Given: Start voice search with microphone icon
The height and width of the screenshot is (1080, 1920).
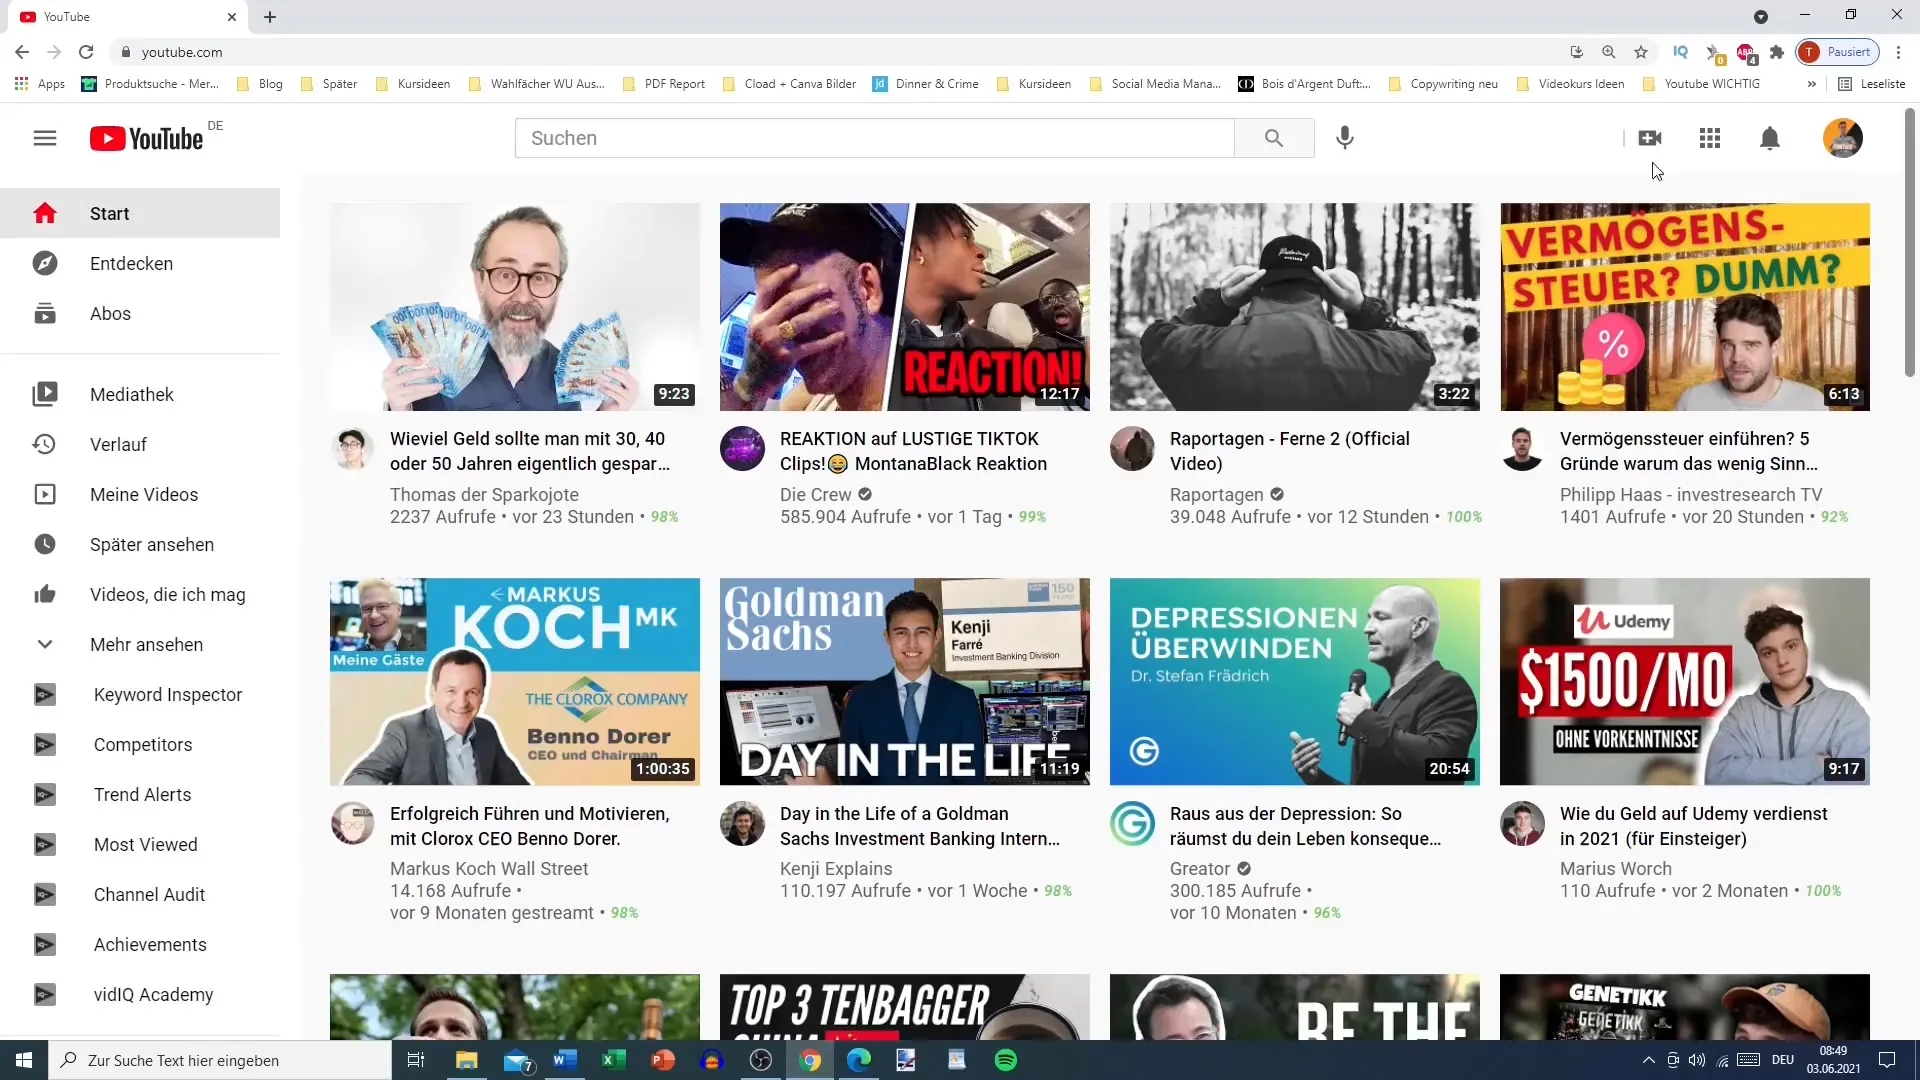Looking at the screenshot, I should [x=1345, y=138].
